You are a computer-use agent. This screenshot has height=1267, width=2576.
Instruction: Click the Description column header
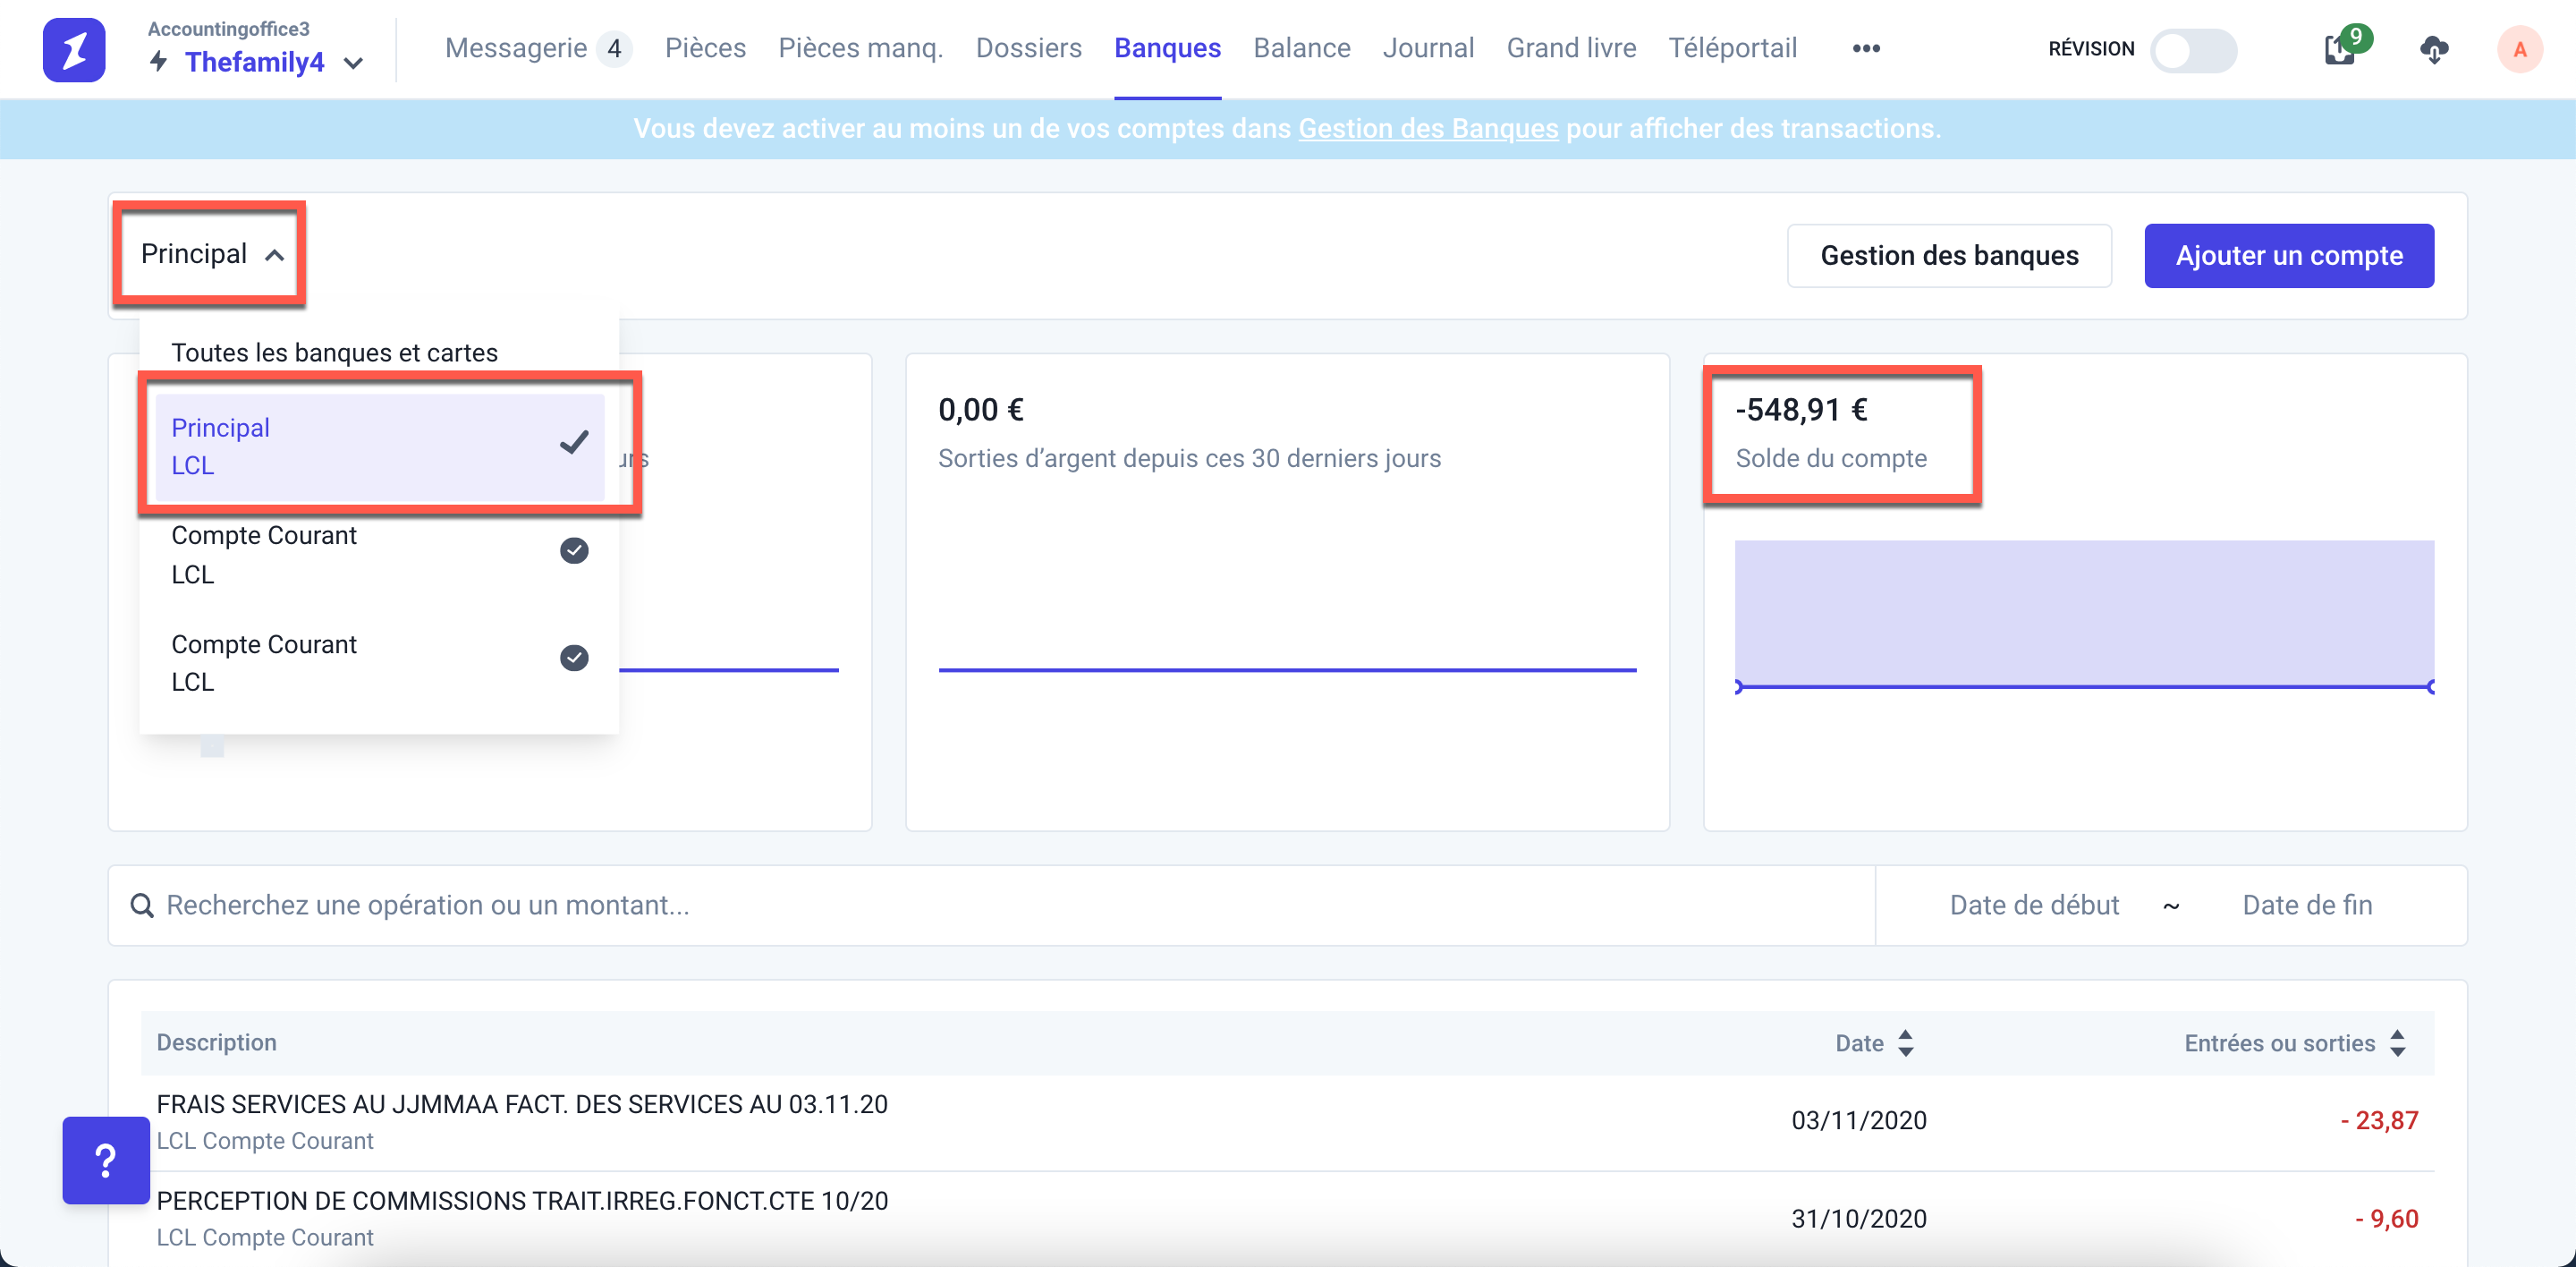click(x=216, y=1042)
